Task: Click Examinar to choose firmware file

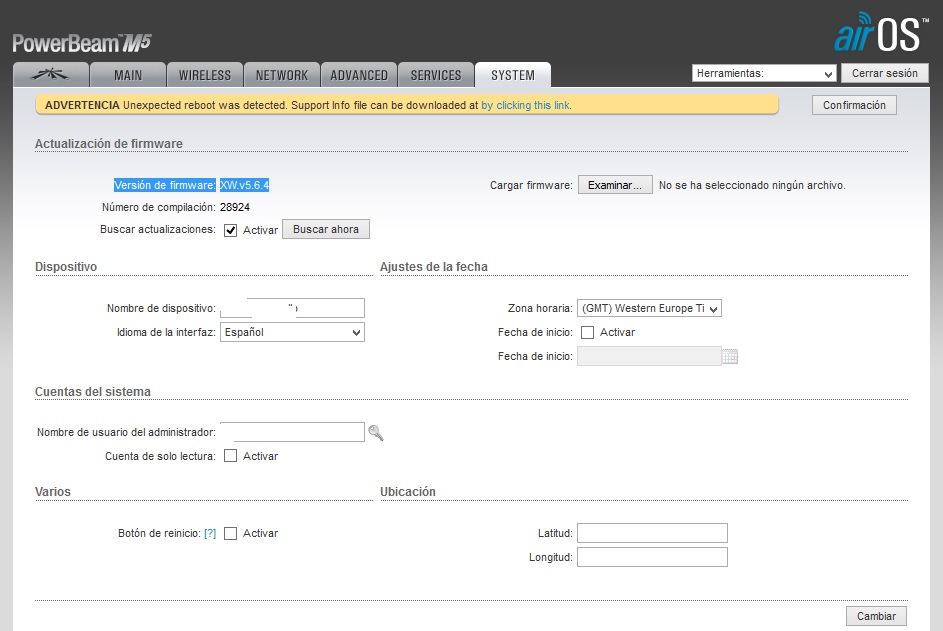Action: [x=615, y=185]
